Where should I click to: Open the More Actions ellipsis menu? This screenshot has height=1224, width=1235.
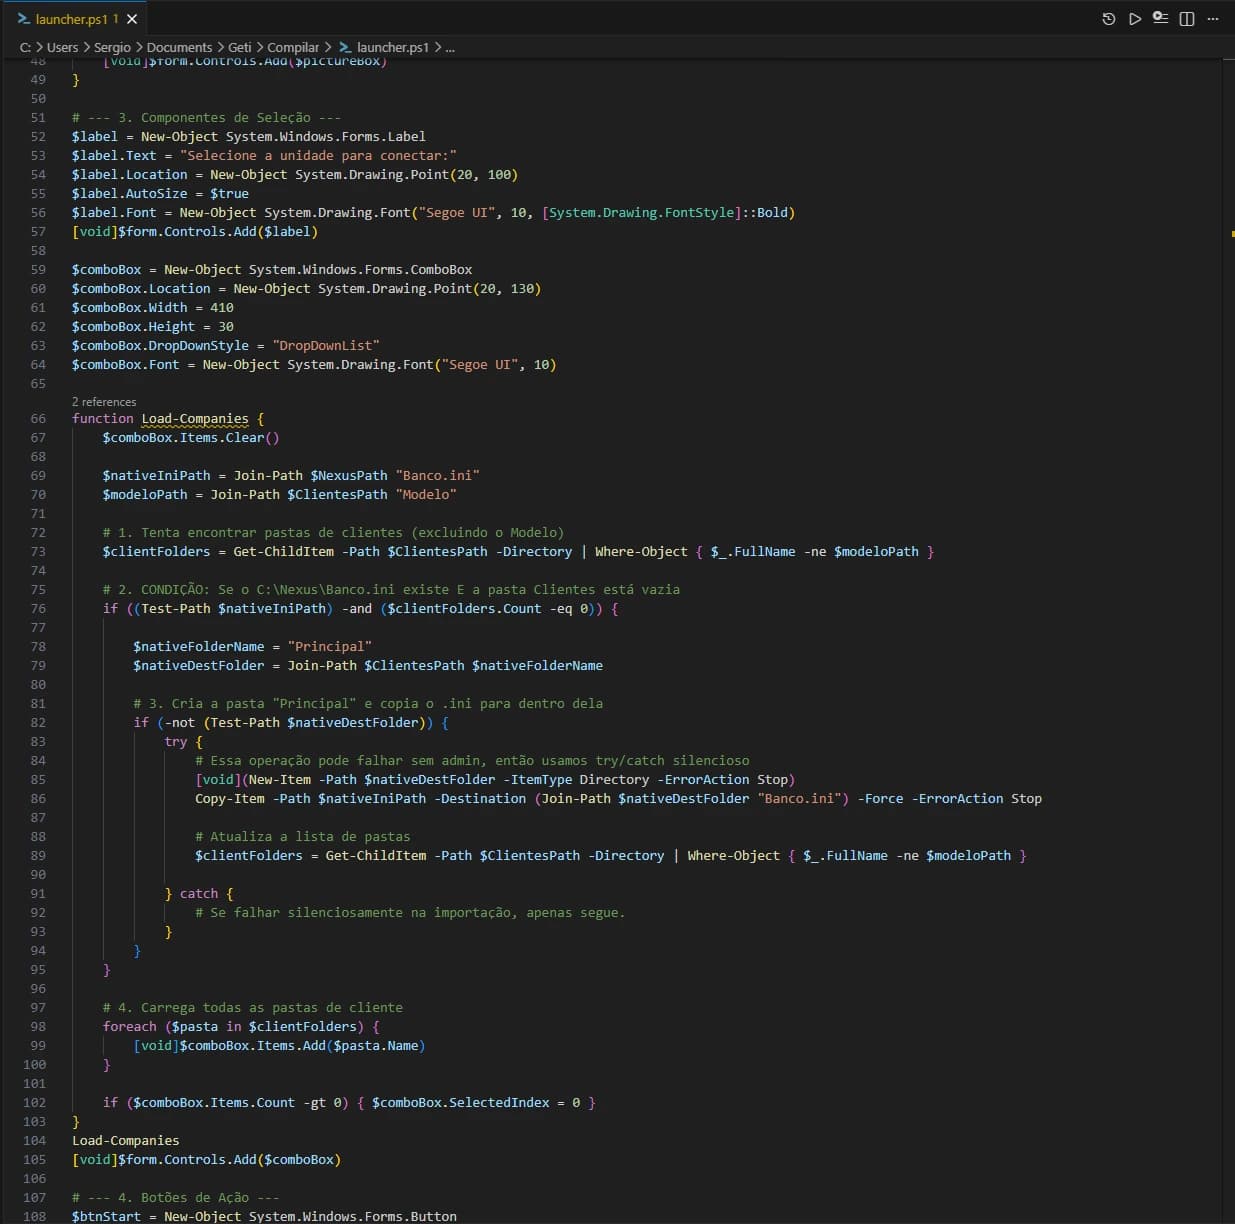pos(1213,19)
